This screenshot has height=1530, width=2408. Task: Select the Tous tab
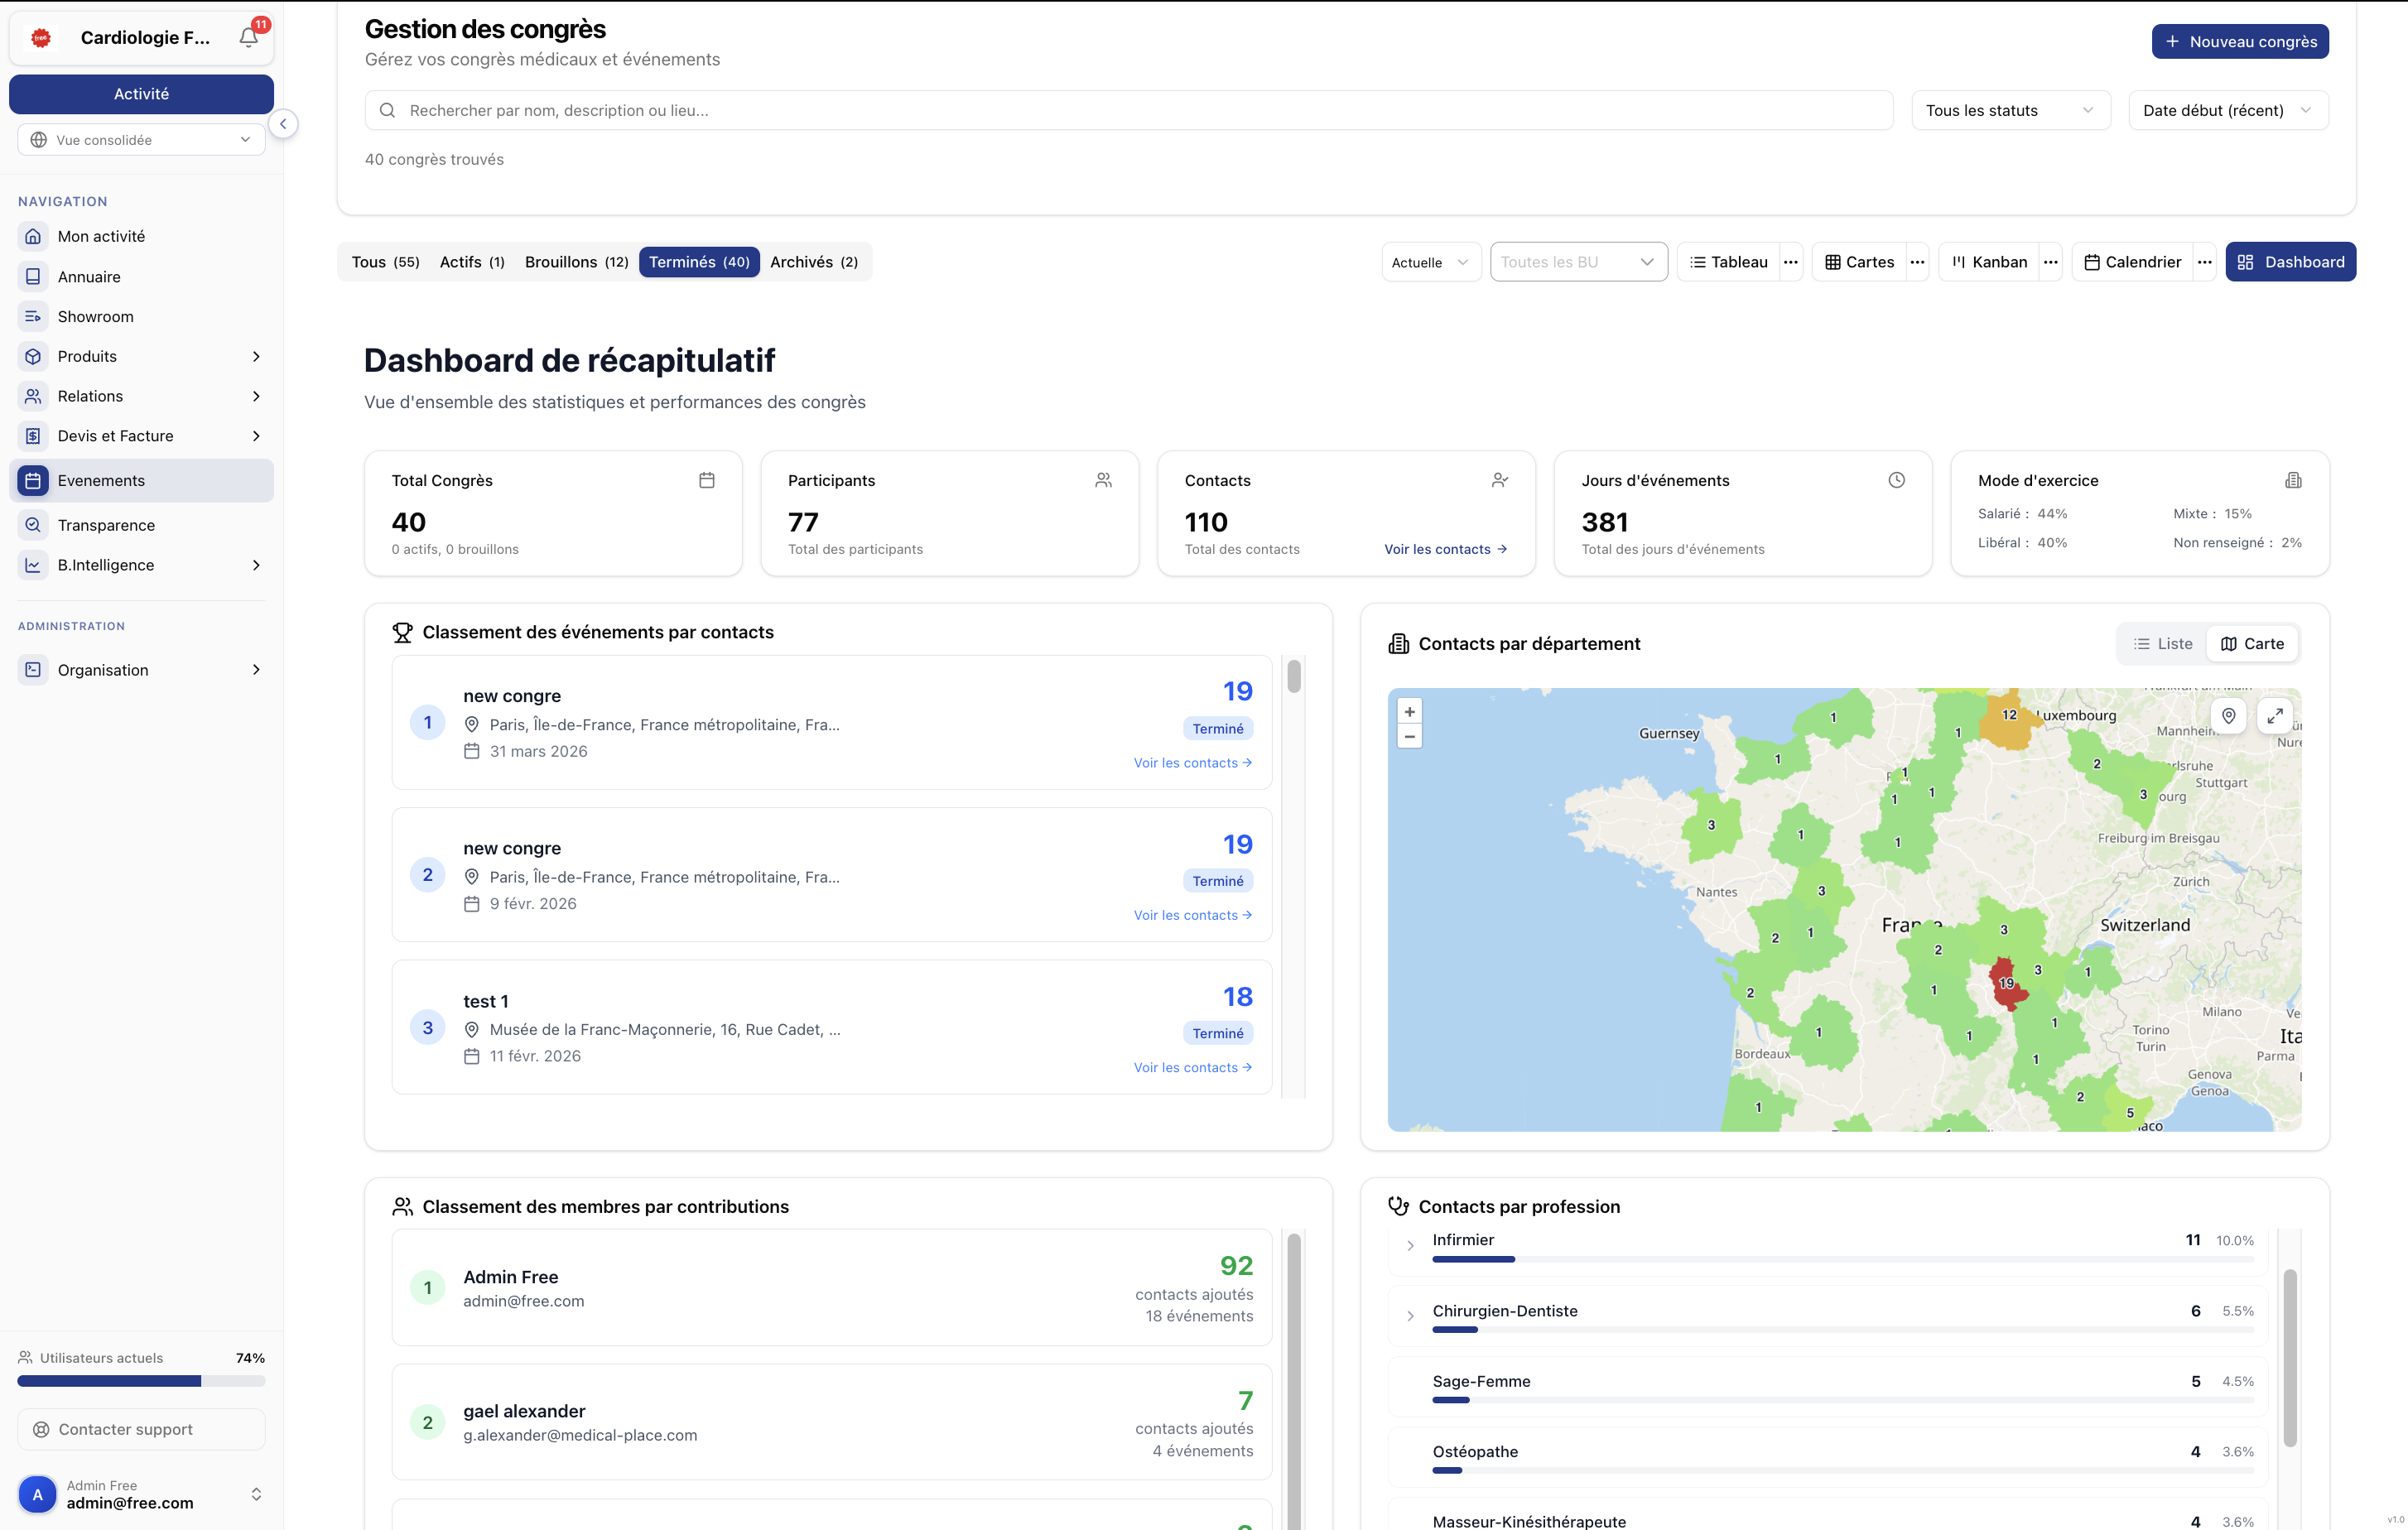point(385,262)
